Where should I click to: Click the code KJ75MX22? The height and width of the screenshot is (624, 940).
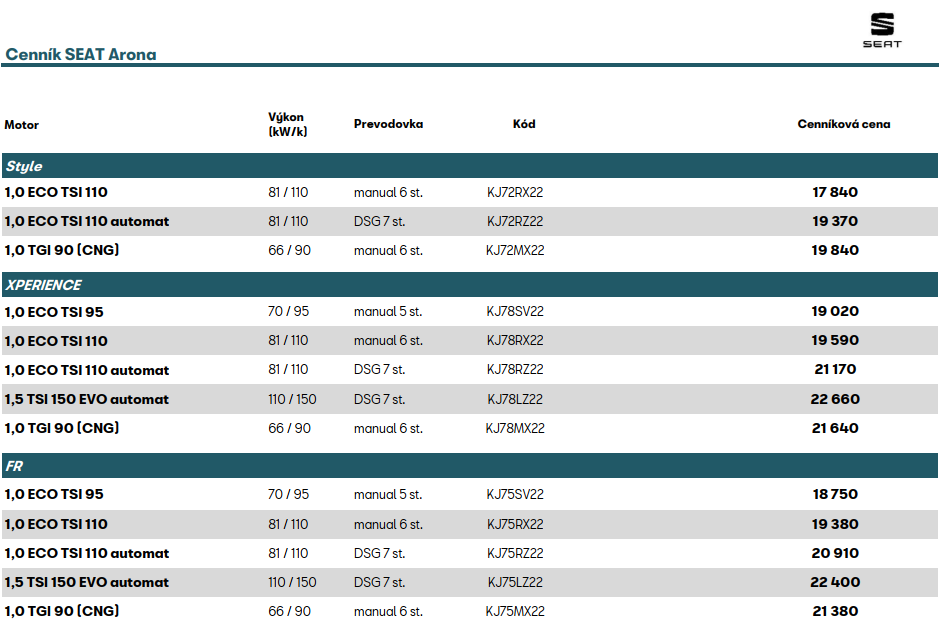point(515,611)
